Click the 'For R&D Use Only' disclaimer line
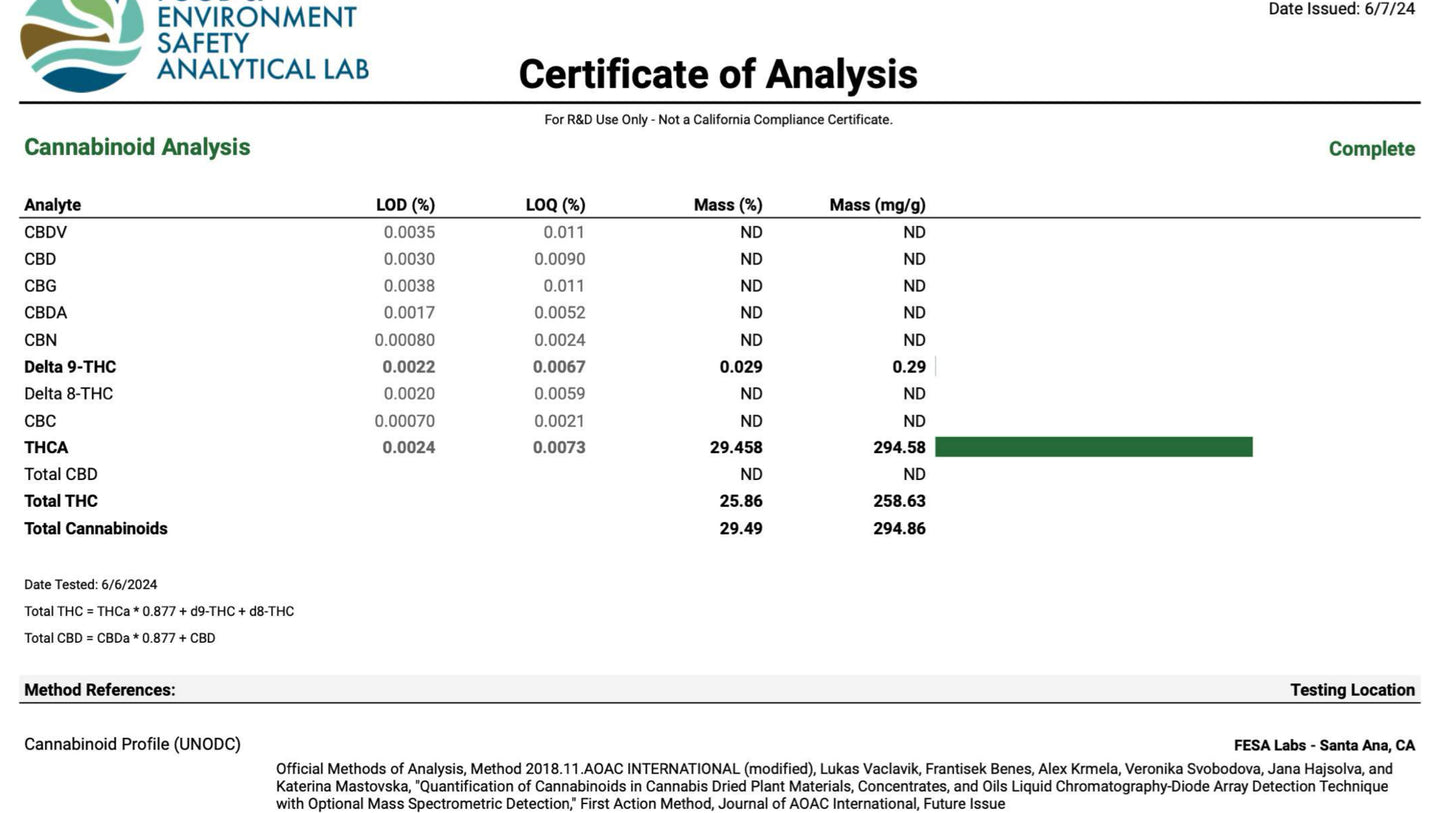This screenshot has height=813, width=1445. (x=718, y=120)
